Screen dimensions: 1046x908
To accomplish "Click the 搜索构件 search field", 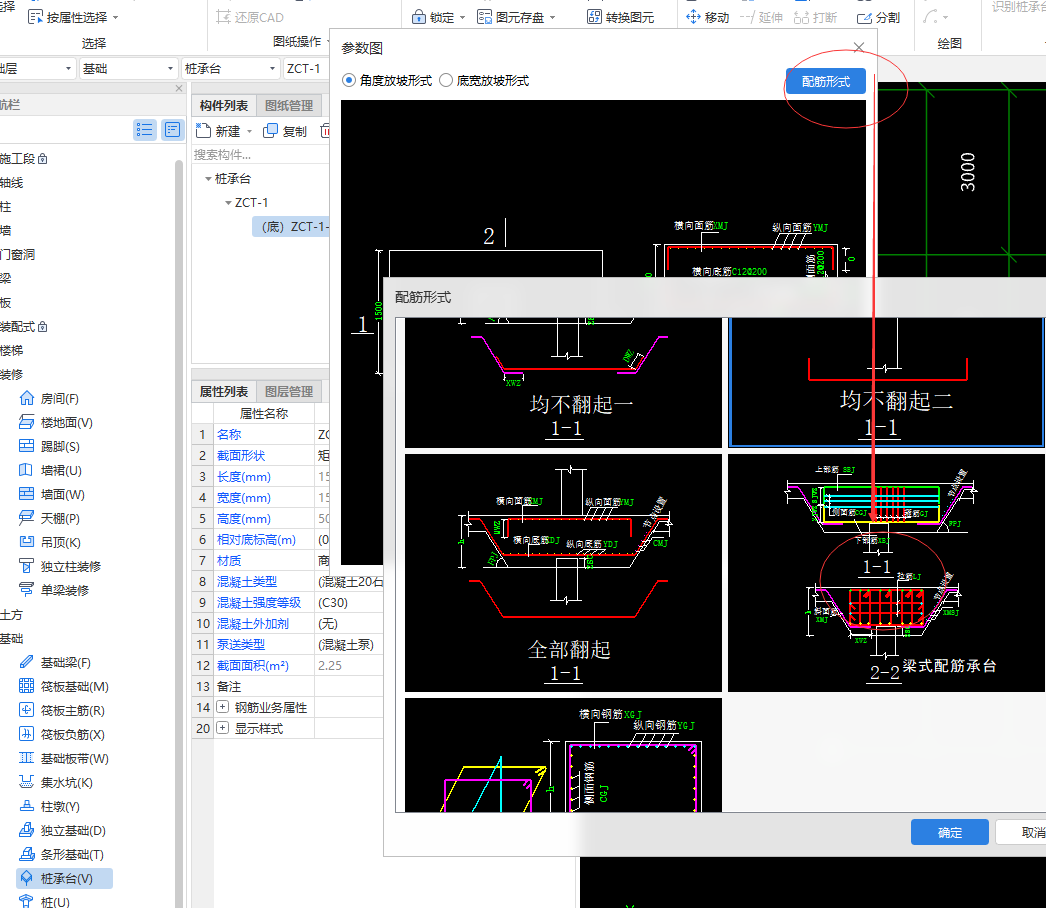I will tap(261, 155).
